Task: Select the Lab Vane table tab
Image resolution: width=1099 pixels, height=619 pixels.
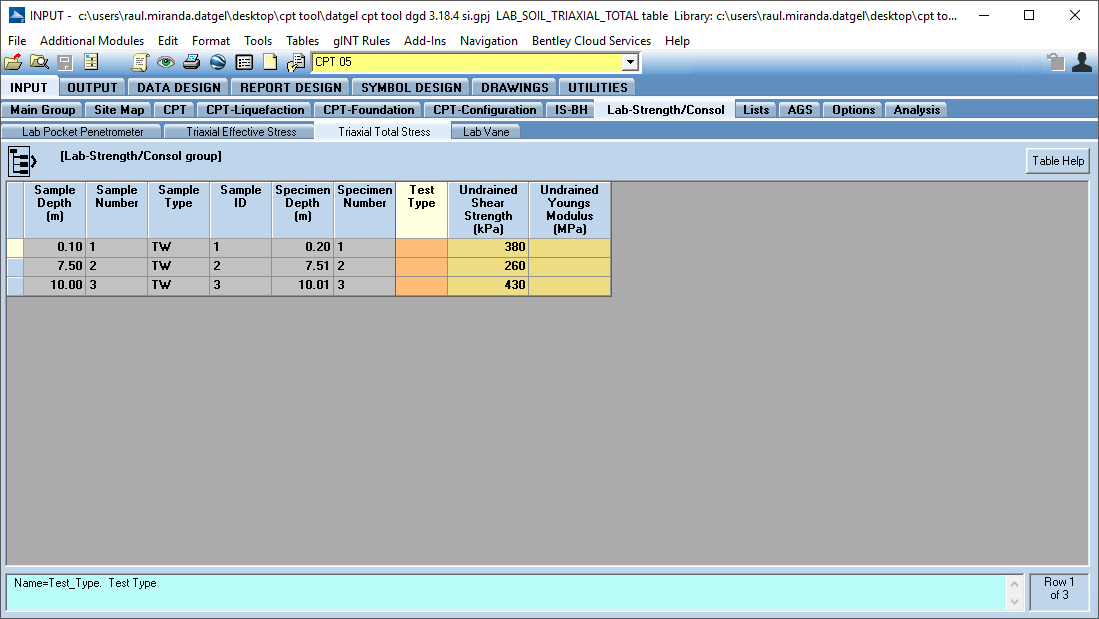Action: [x=485, y=132]
